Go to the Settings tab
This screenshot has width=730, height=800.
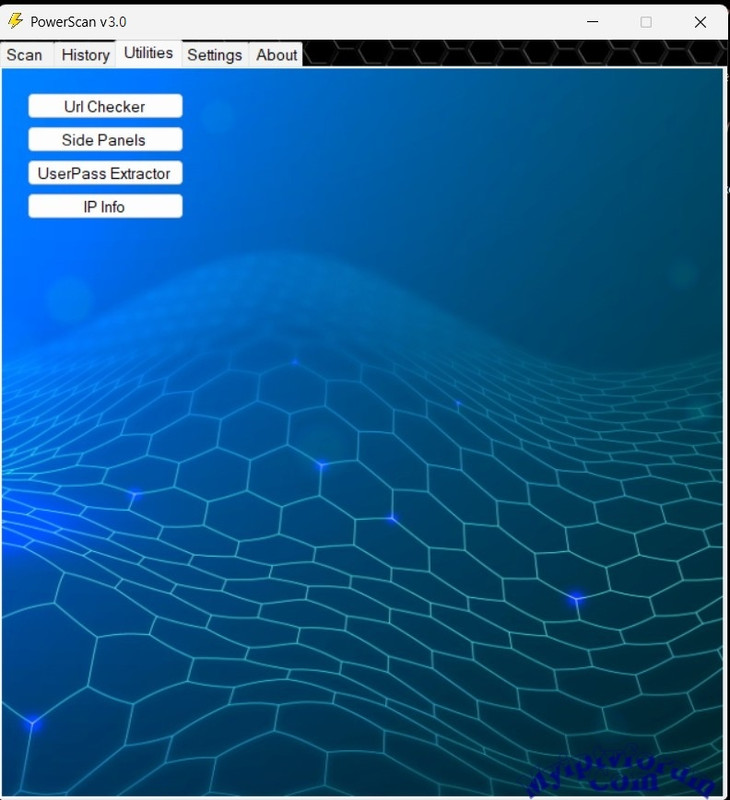(x=215, y=55)
